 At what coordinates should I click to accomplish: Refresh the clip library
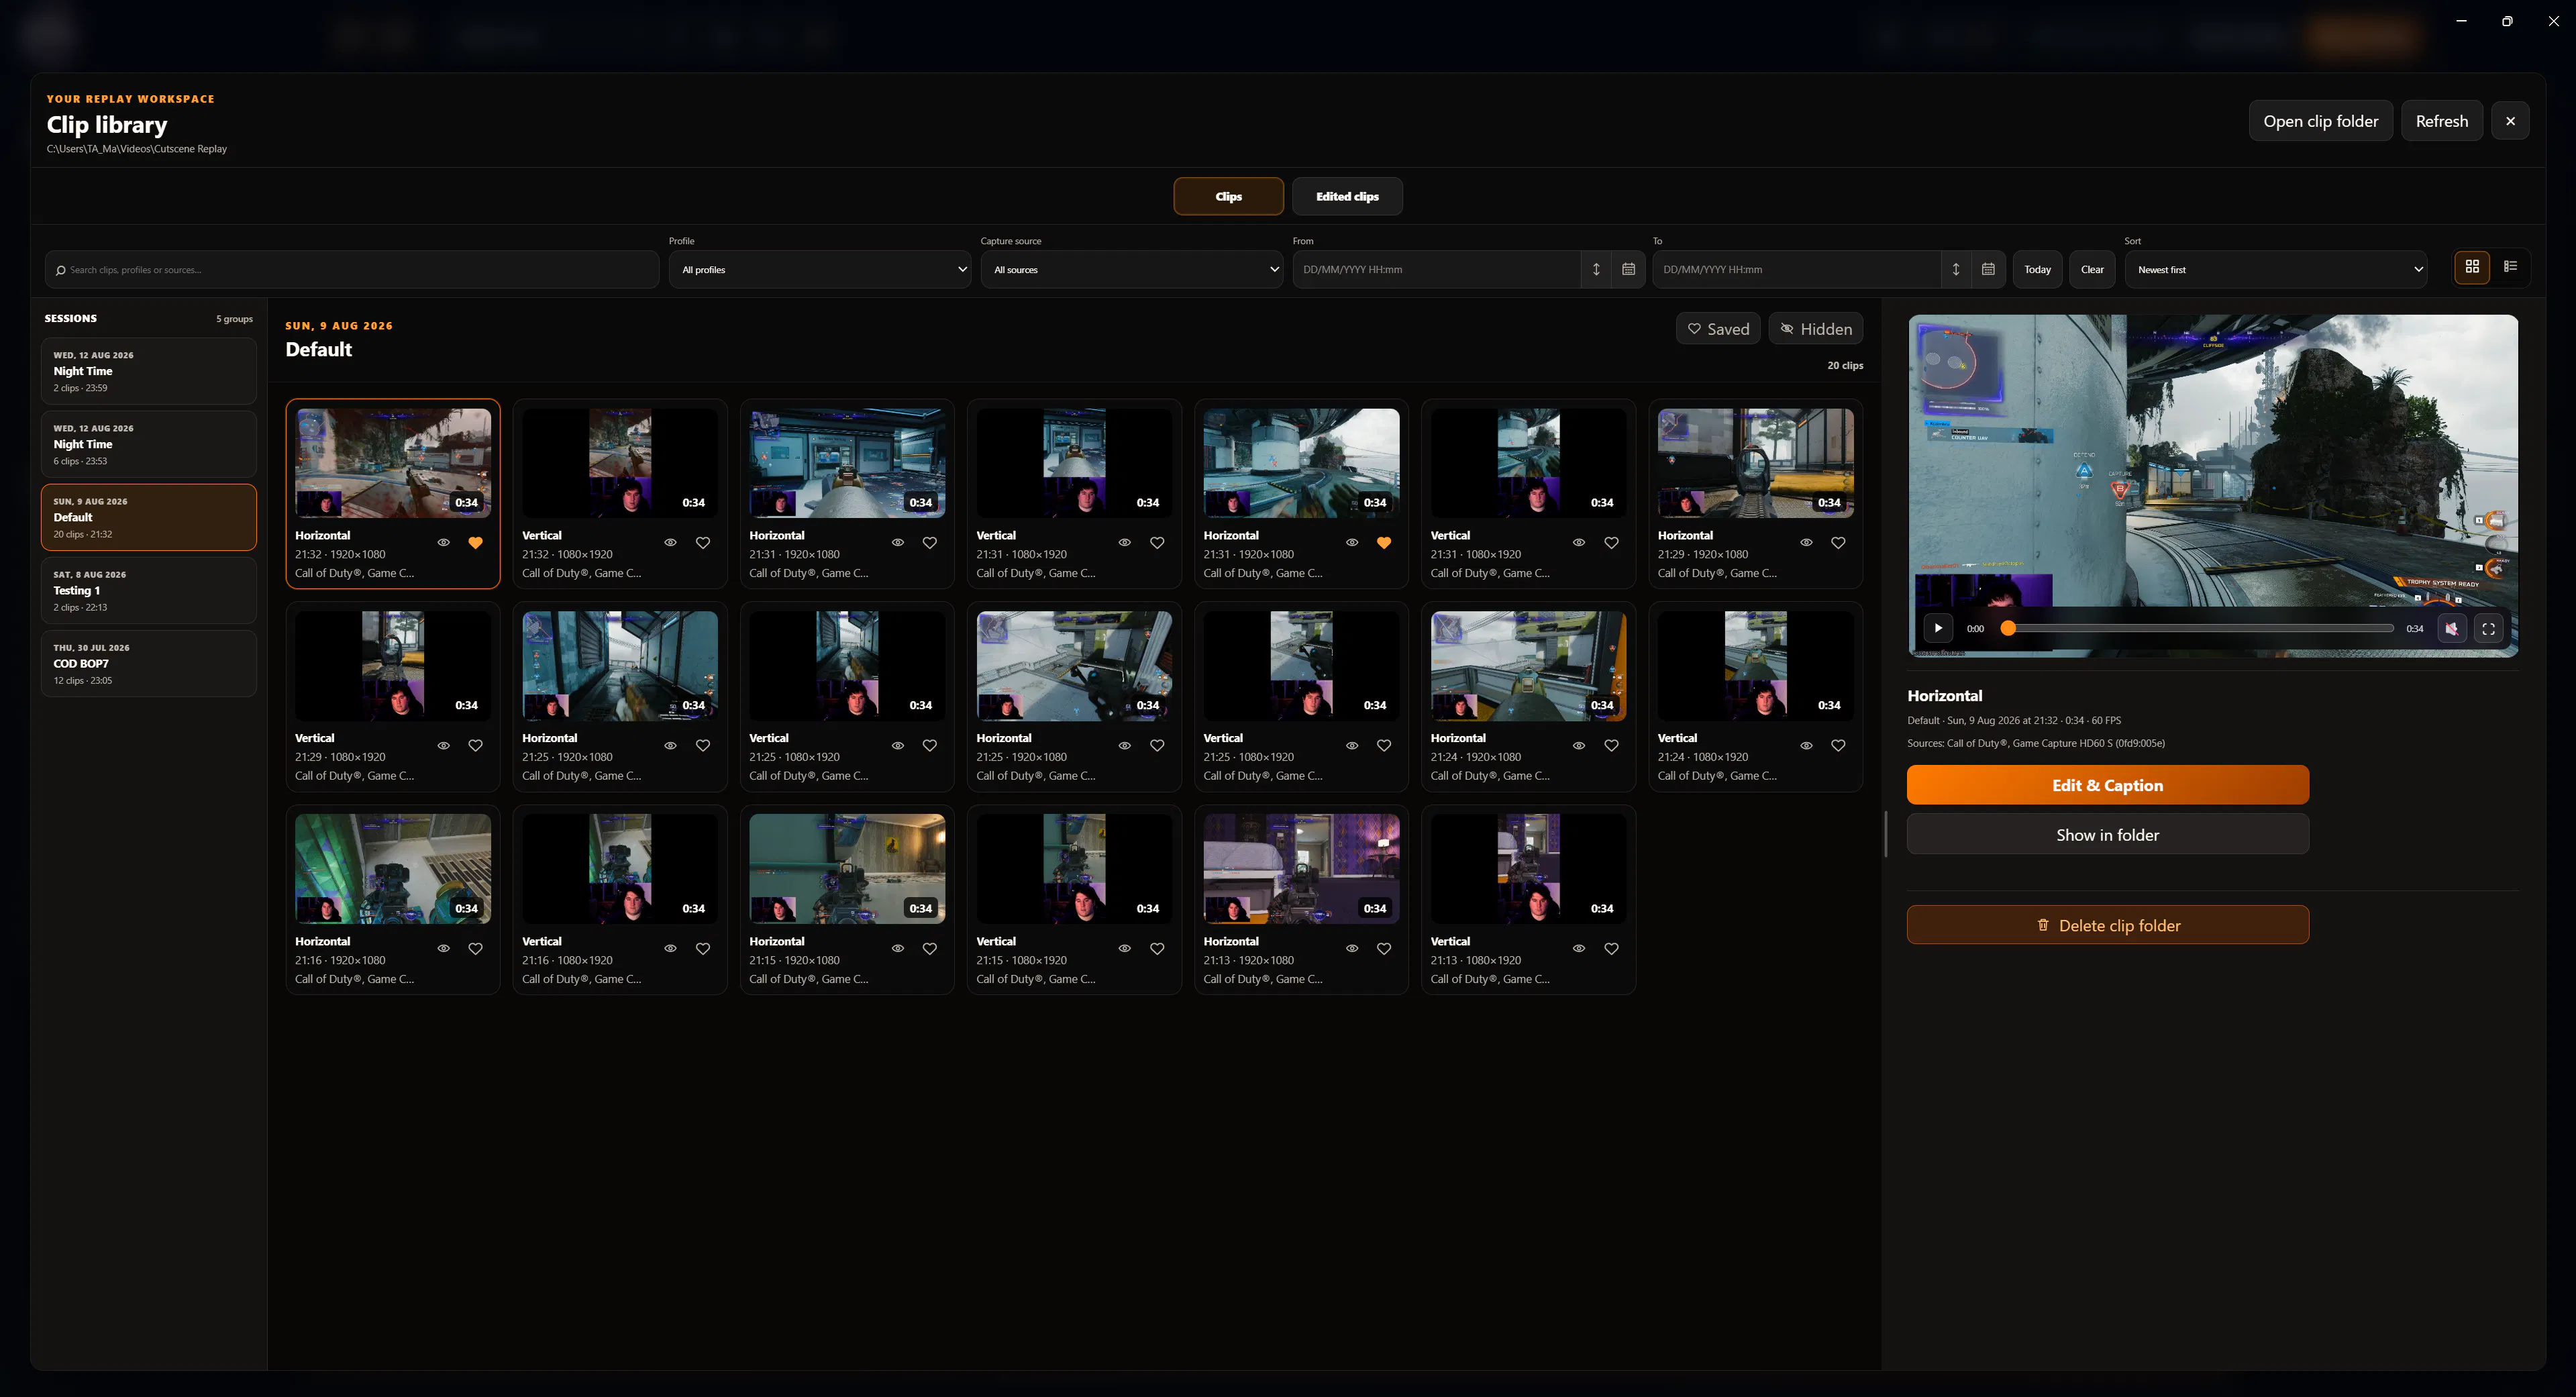click(2442, 121)
